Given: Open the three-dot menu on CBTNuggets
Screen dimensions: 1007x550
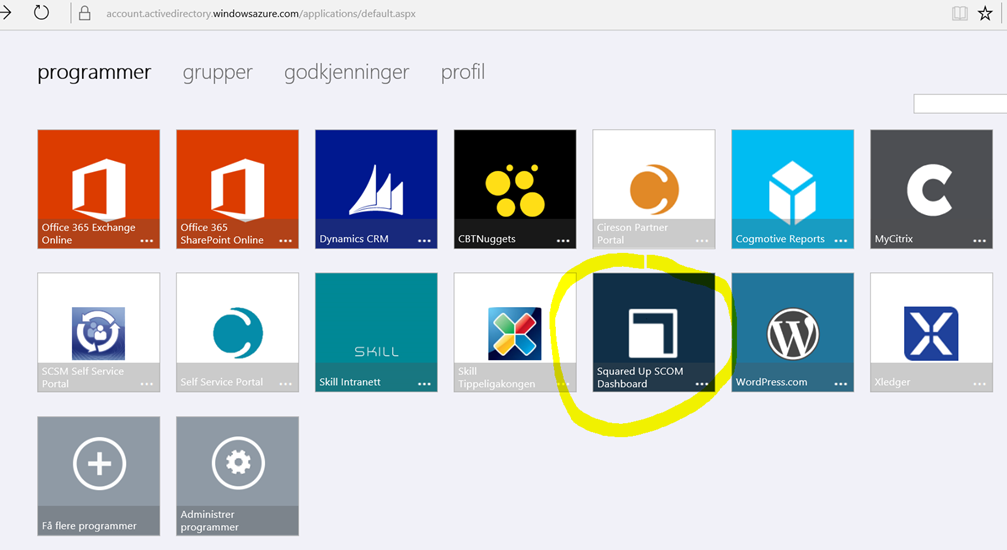Looking at the screenshot, I should 563,241.
